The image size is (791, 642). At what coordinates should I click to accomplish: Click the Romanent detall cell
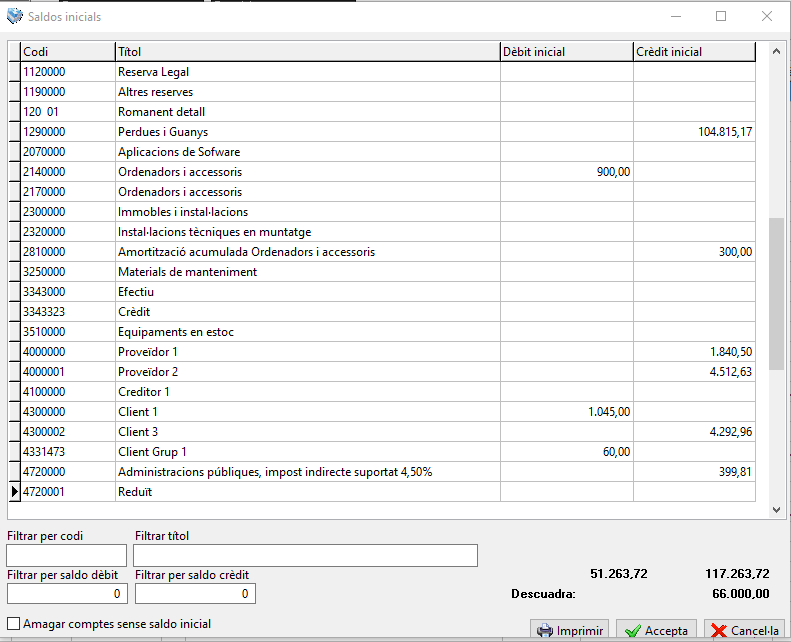click(308, 112)
